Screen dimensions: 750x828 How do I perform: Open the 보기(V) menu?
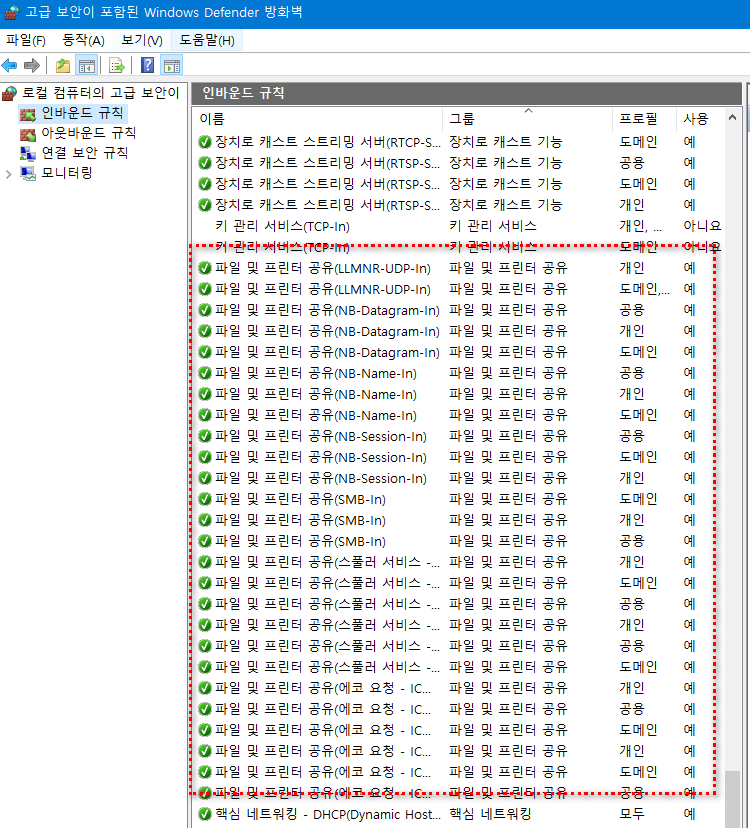[x=142, y=41]
